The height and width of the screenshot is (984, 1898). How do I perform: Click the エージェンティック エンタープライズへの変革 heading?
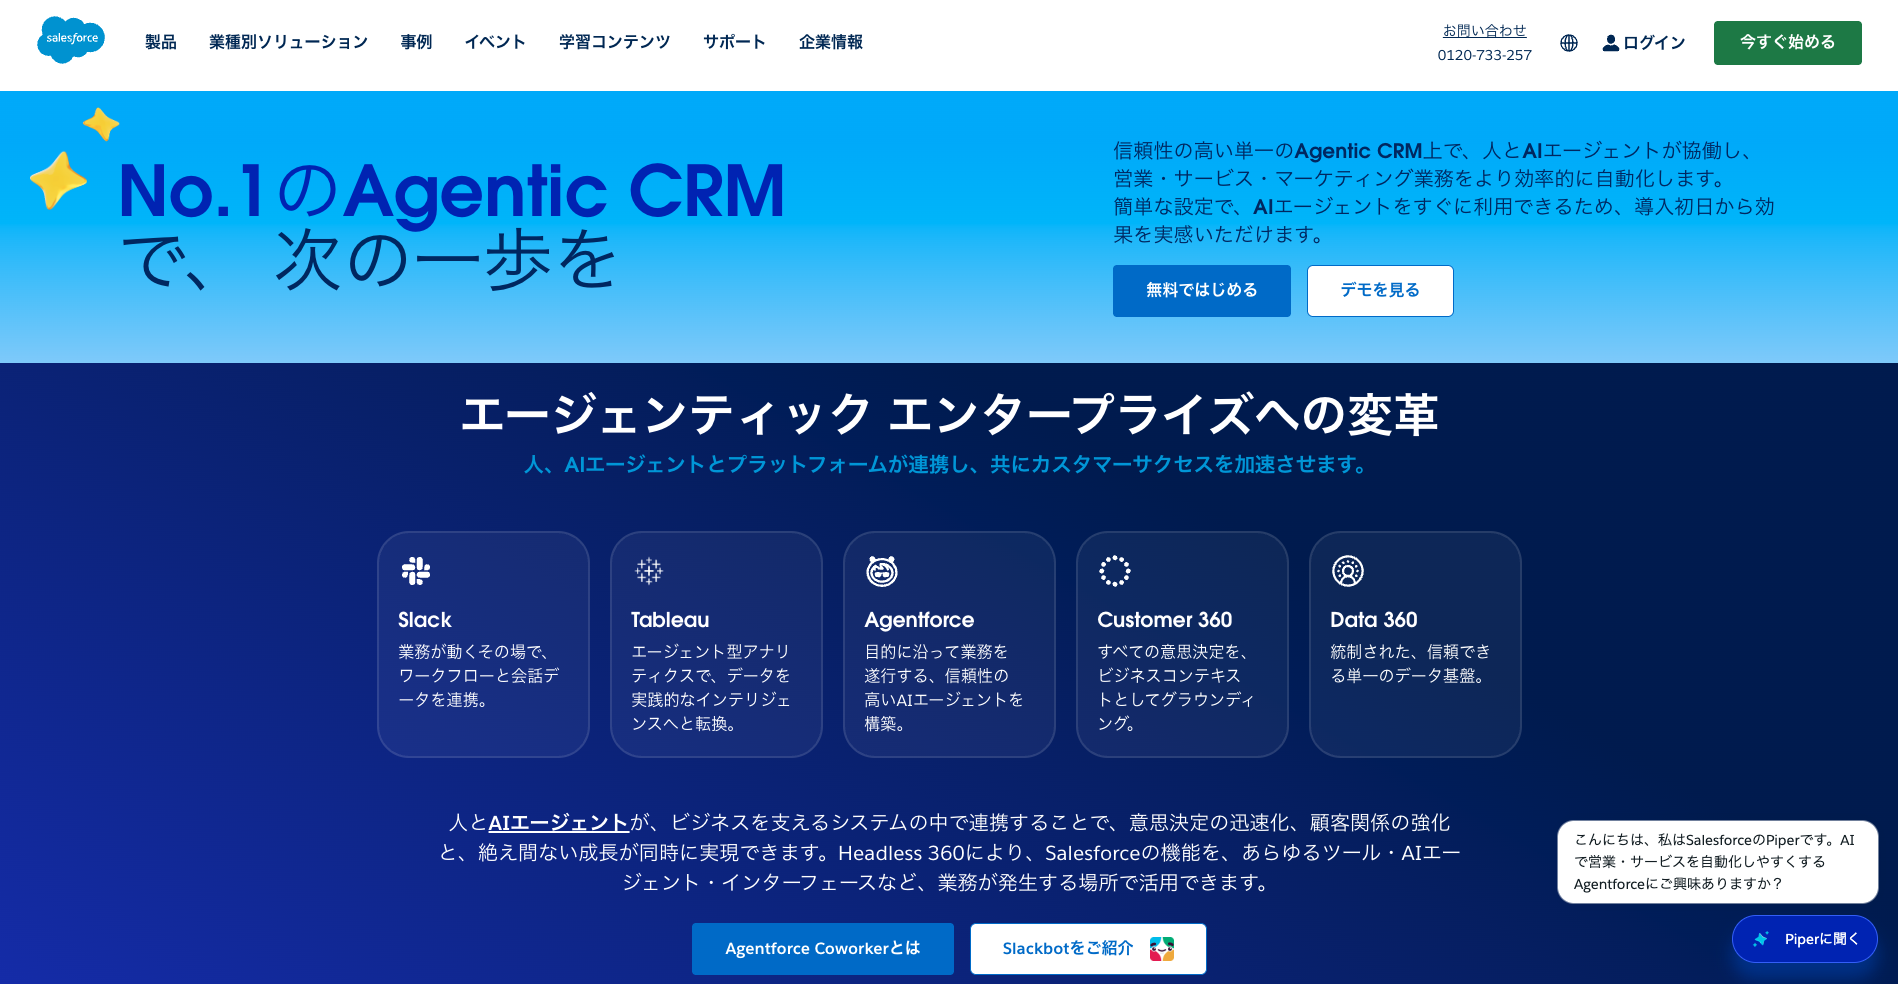tap(949, 414)
